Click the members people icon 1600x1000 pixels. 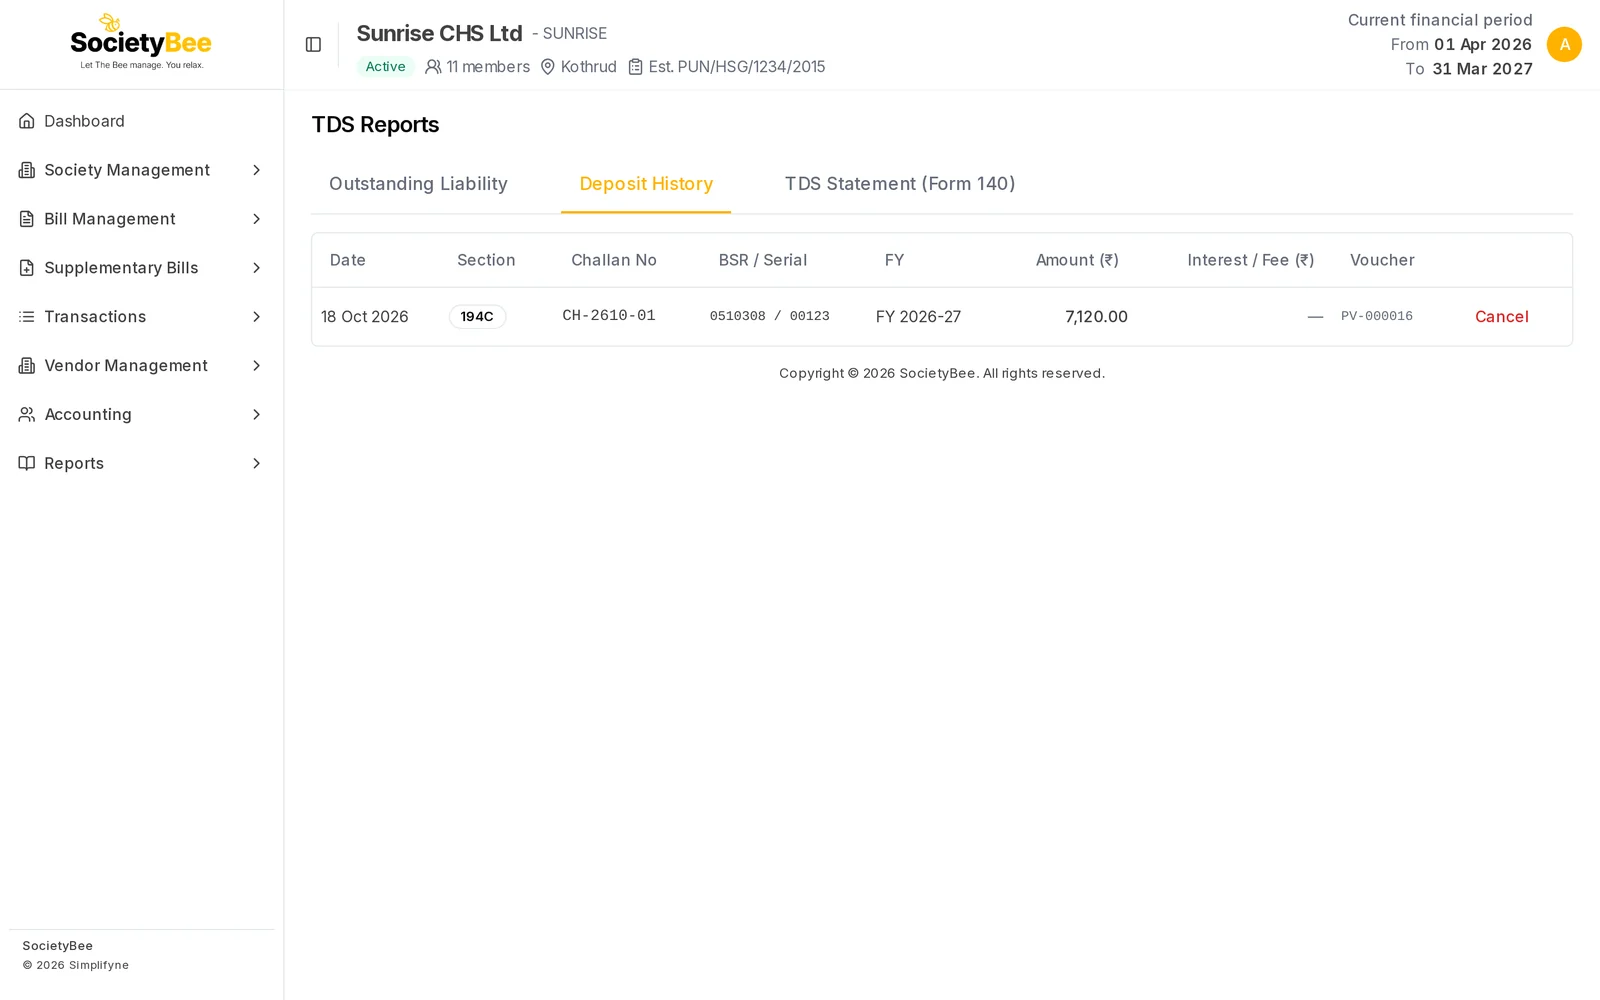(433, 67)
